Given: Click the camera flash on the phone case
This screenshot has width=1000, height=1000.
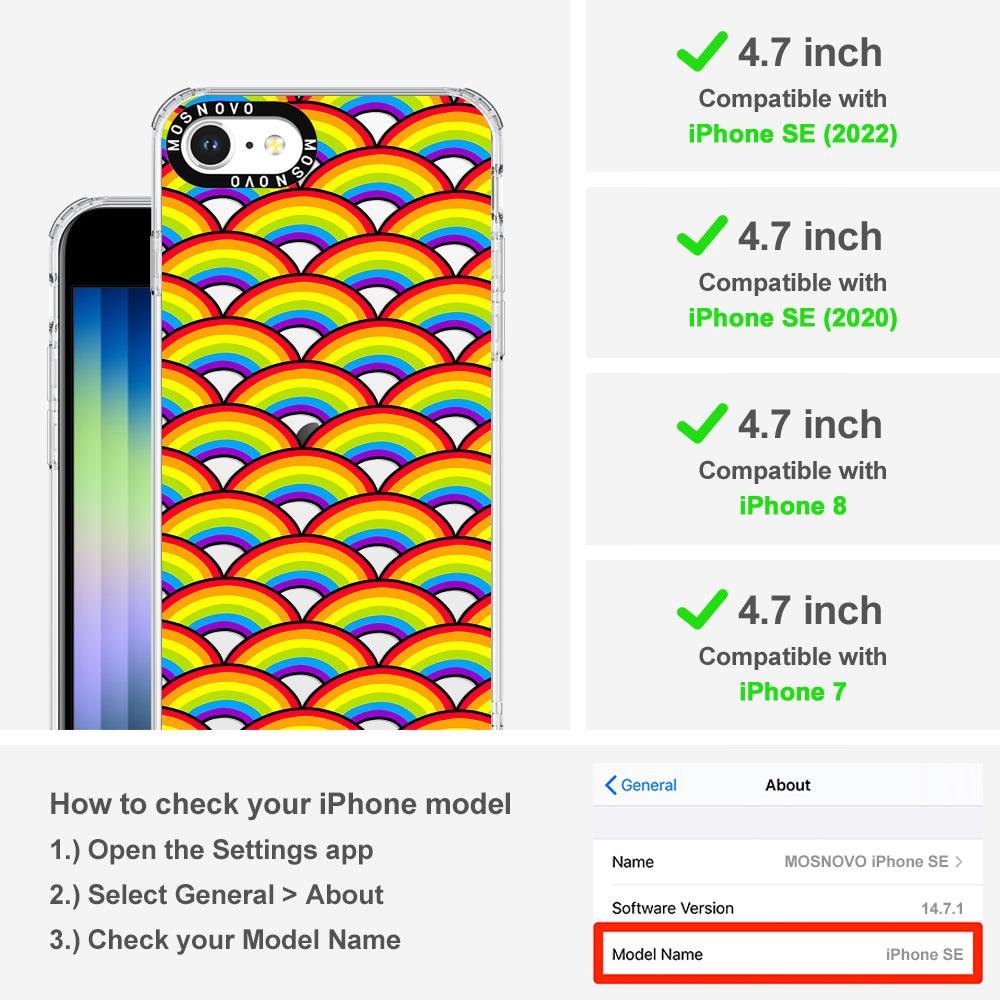Looking at the screenshot, I should 275,145.
